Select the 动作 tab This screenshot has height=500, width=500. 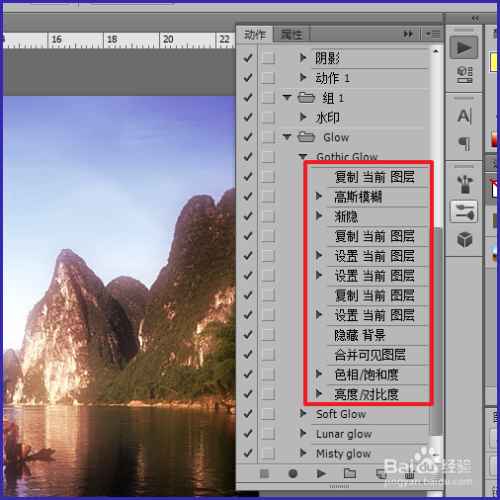pyautogui.click(x=255, y=34)
